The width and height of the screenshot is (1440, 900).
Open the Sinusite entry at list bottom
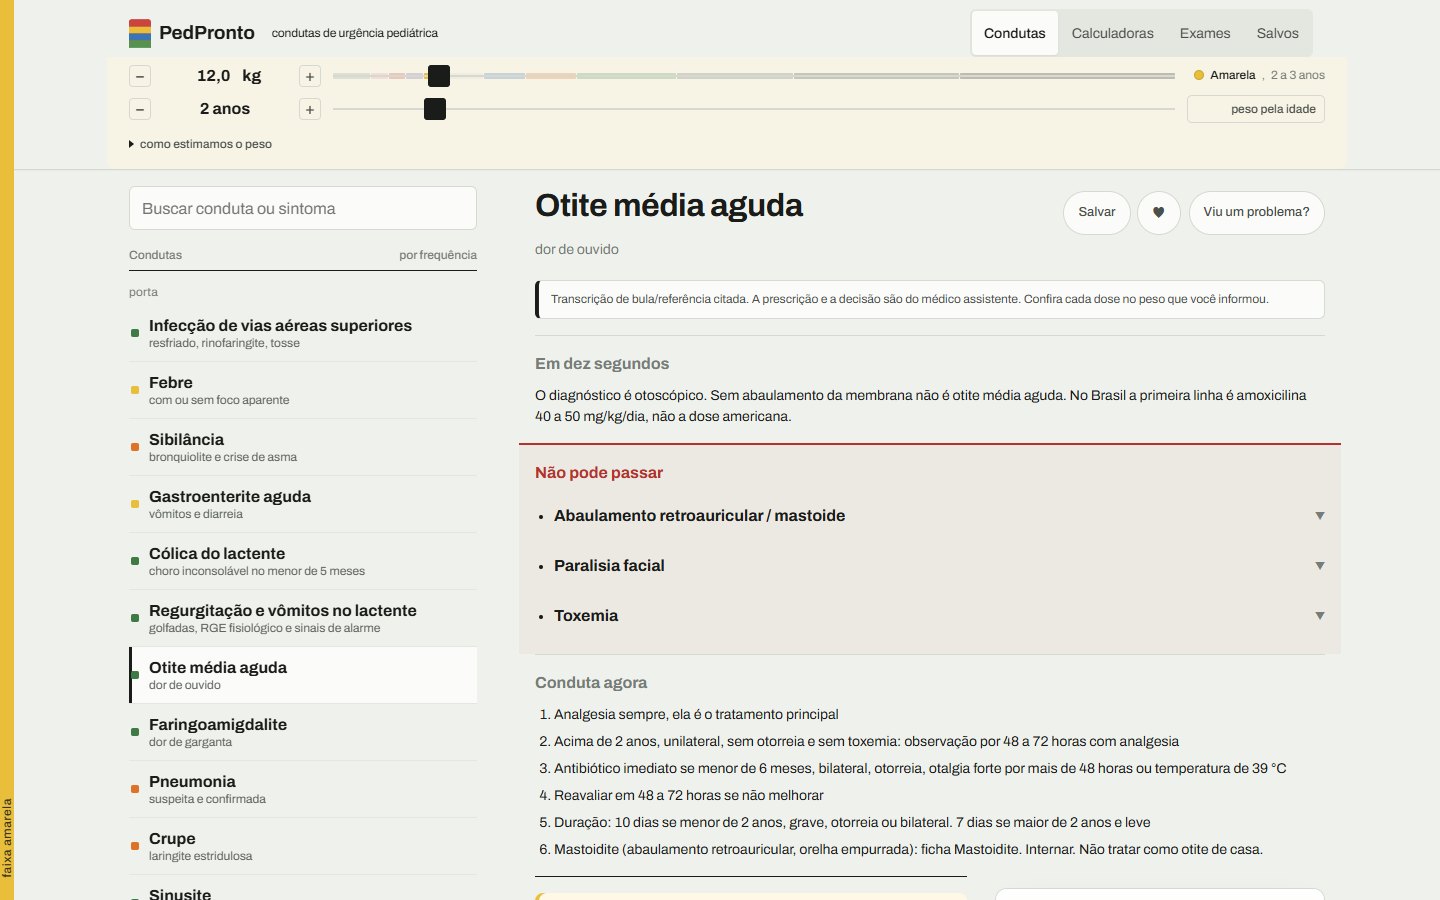coord(303,890)
